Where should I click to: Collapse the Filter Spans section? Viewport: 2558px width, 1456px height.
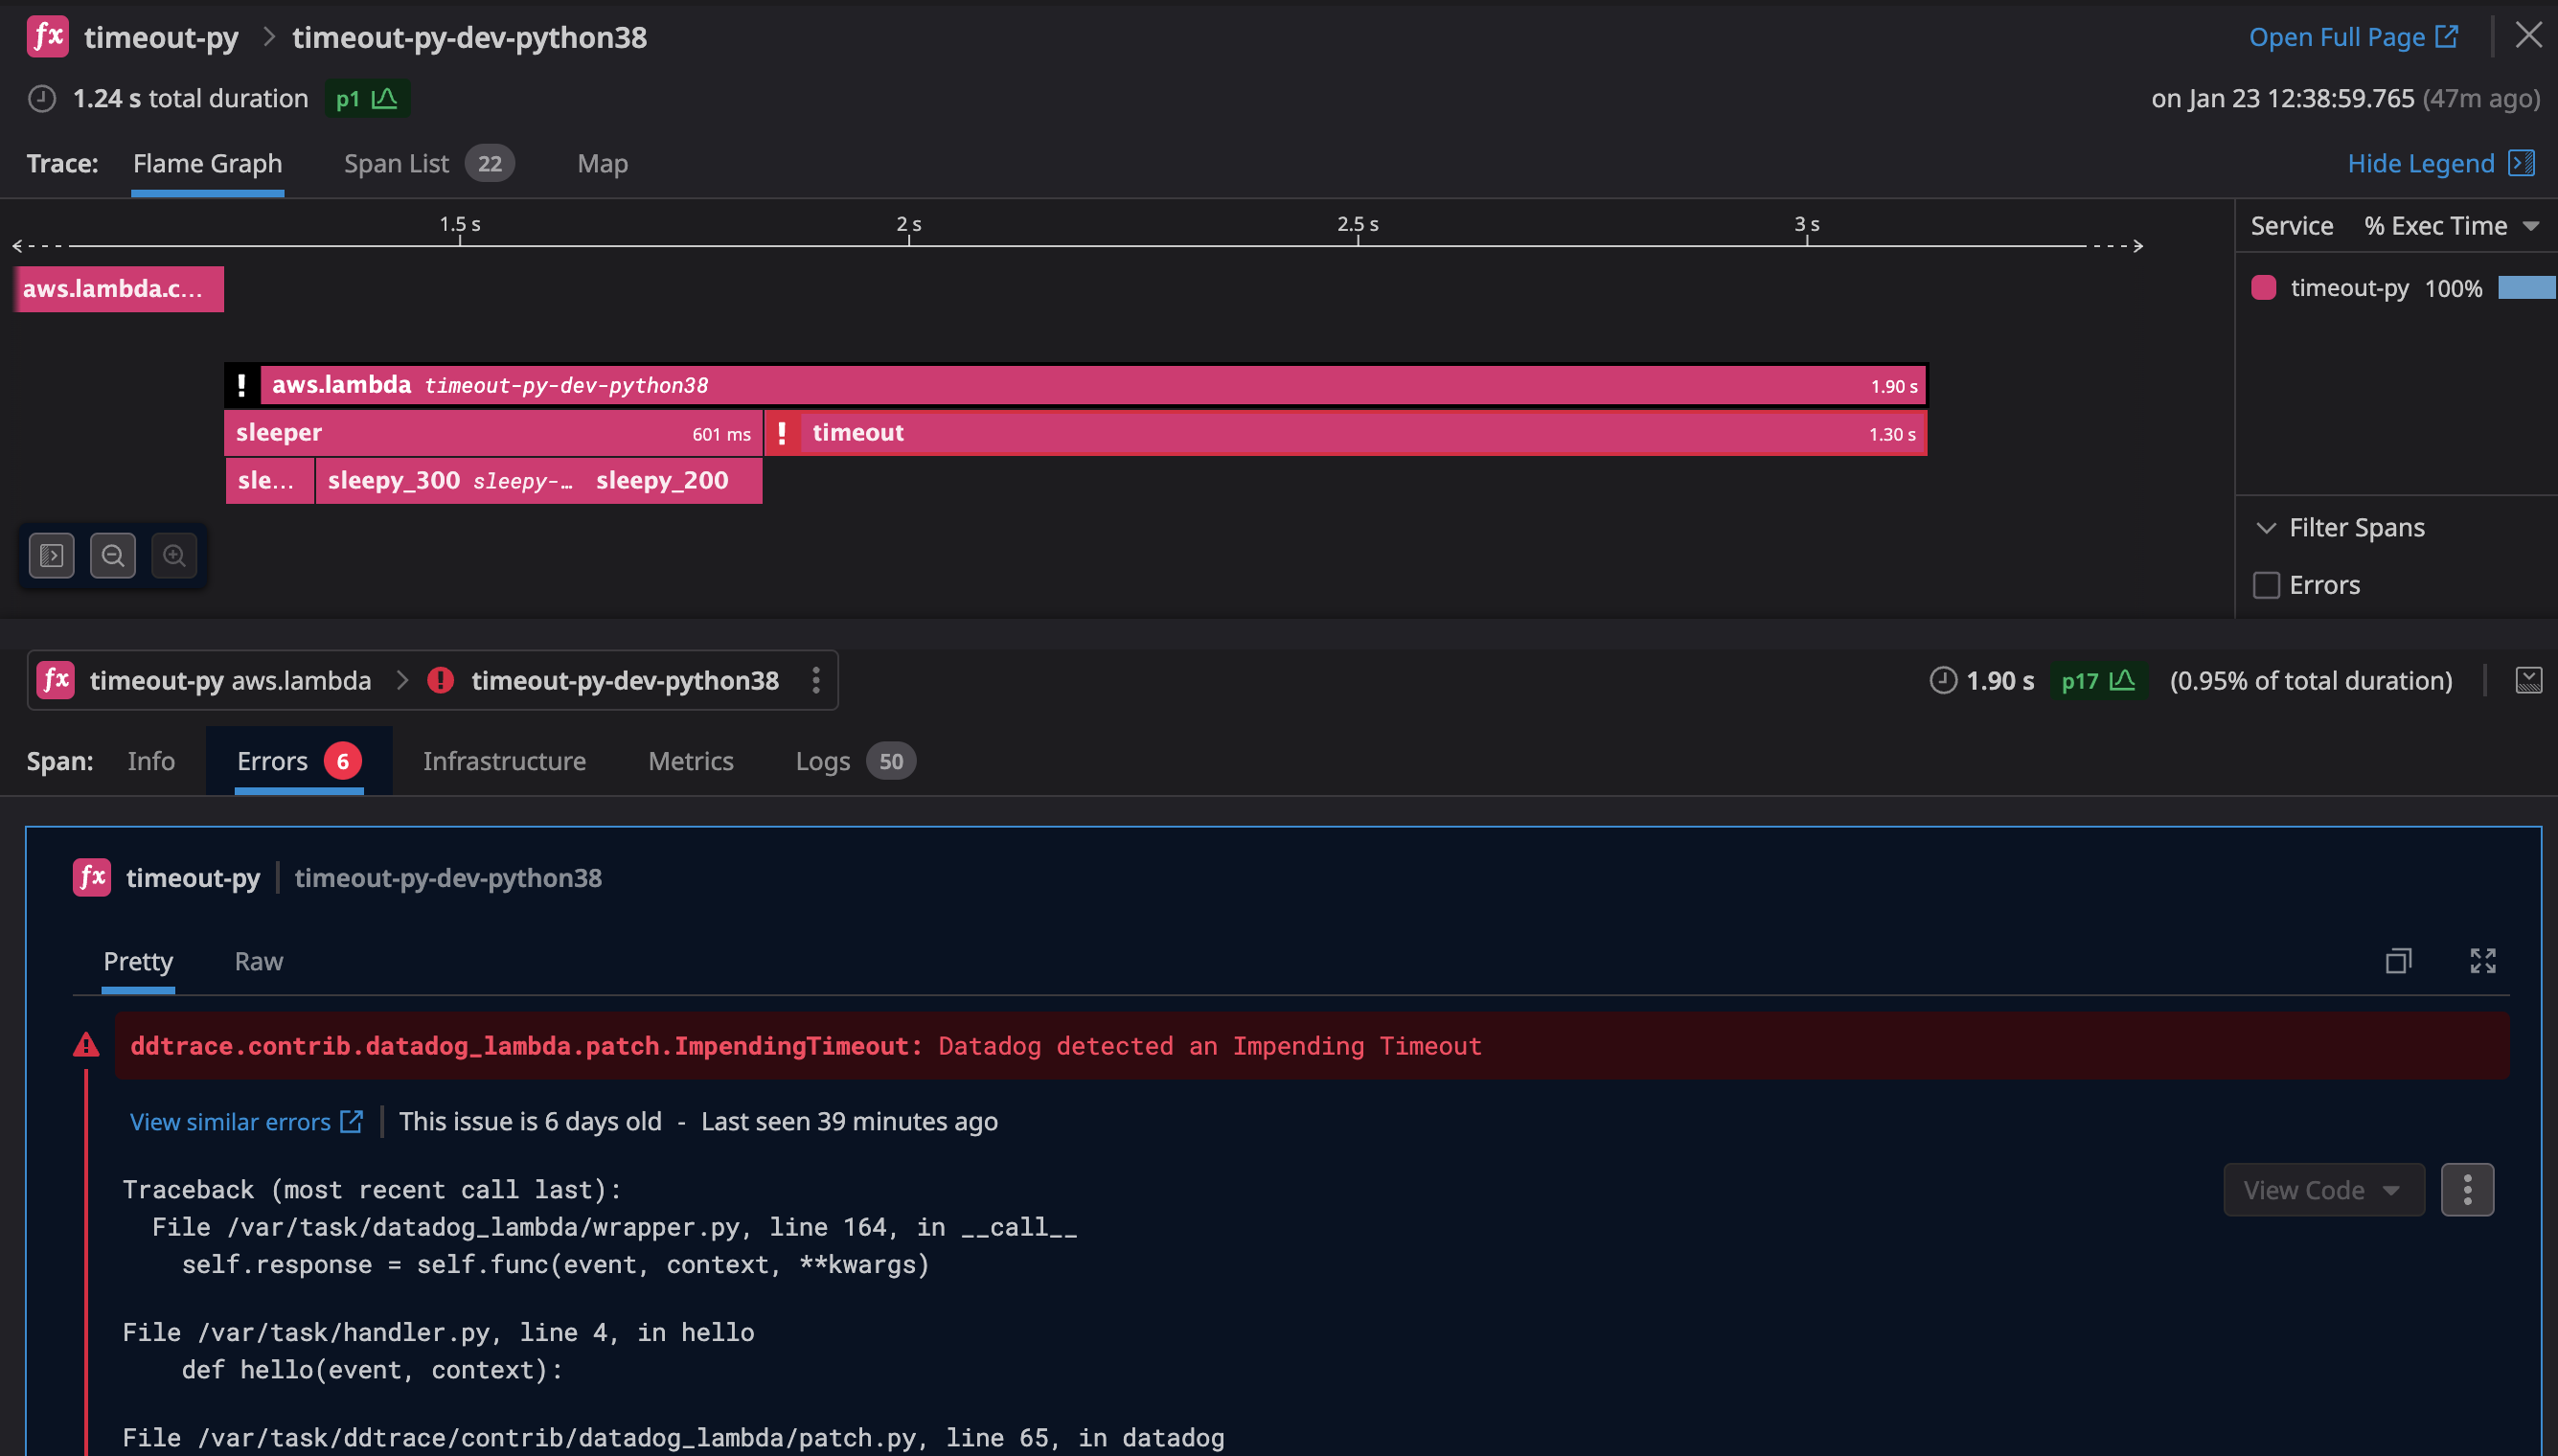click(x=2265, y=527)
